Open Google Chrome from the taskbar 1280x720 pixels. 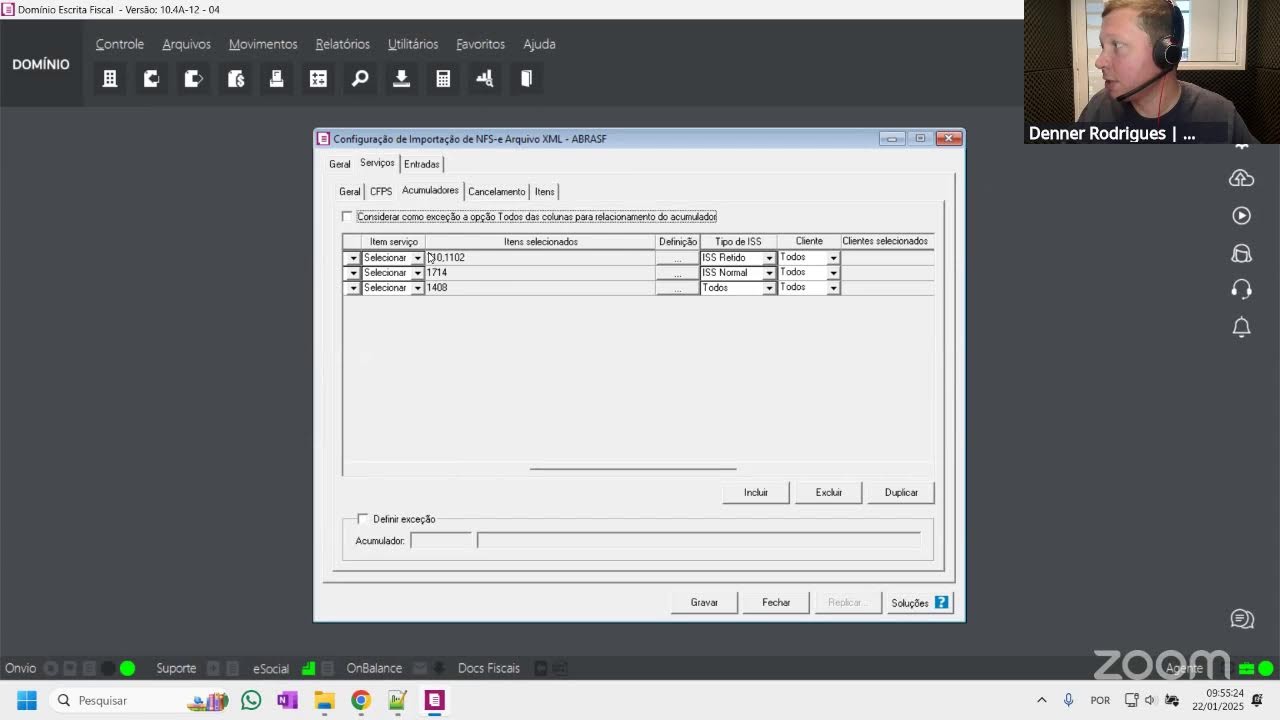click(x=361, y=700)
